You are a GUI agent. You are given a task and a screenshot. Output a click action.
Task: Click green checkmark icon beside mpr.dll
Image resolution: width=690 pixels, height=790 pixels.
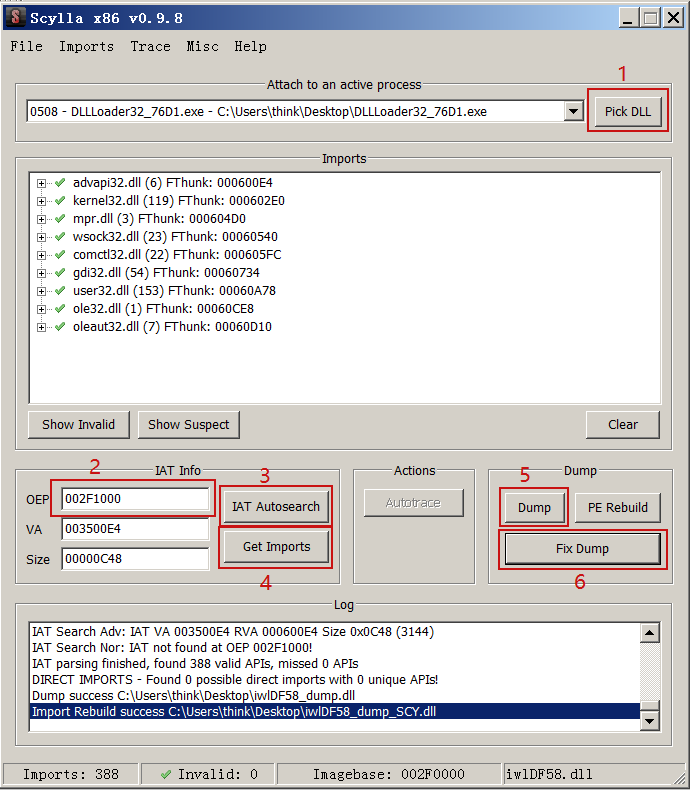[x=60, y=219]
